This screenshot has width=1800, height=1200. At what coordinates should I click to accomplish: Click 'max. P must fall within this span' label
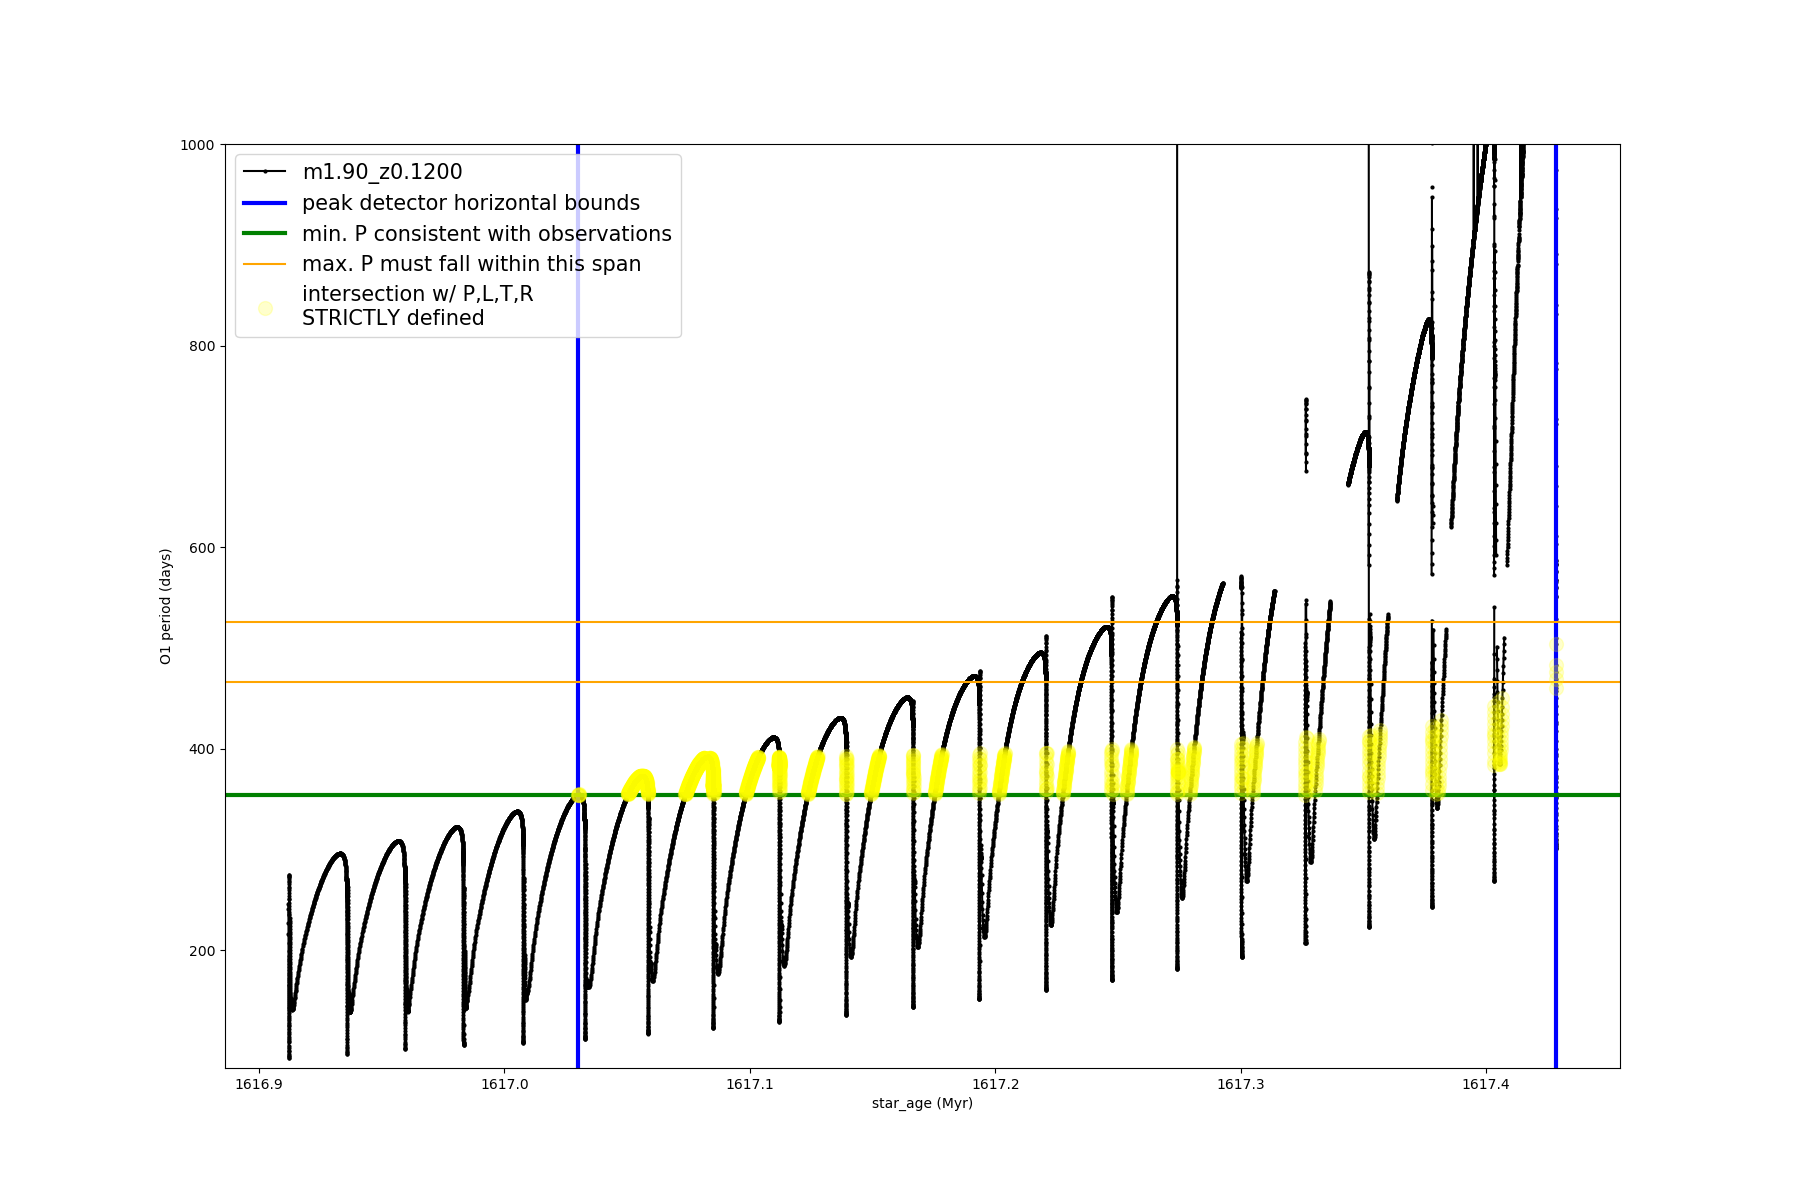[x=471, y=264]
